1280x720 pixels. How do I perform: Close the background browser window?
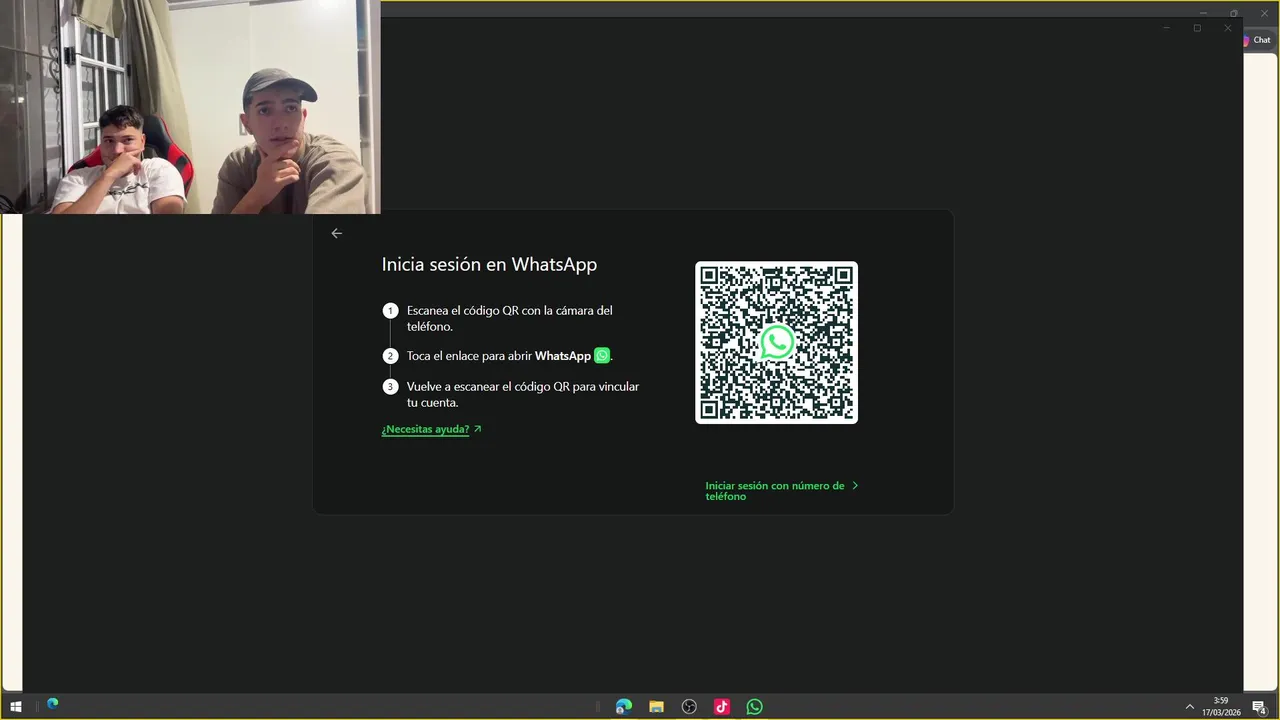coord(1265,13)
